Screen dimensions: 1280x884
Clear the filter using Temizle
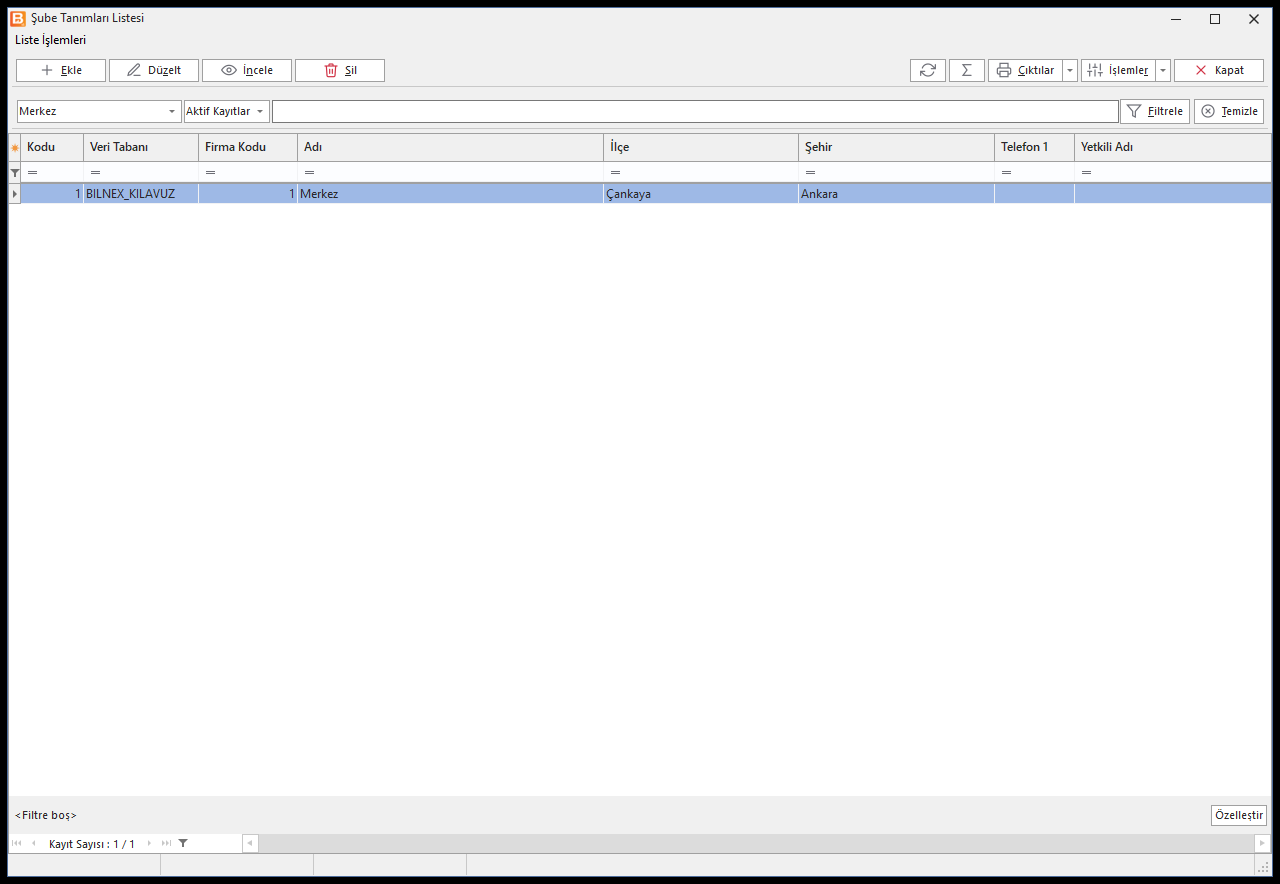[x=1229, y=111]
